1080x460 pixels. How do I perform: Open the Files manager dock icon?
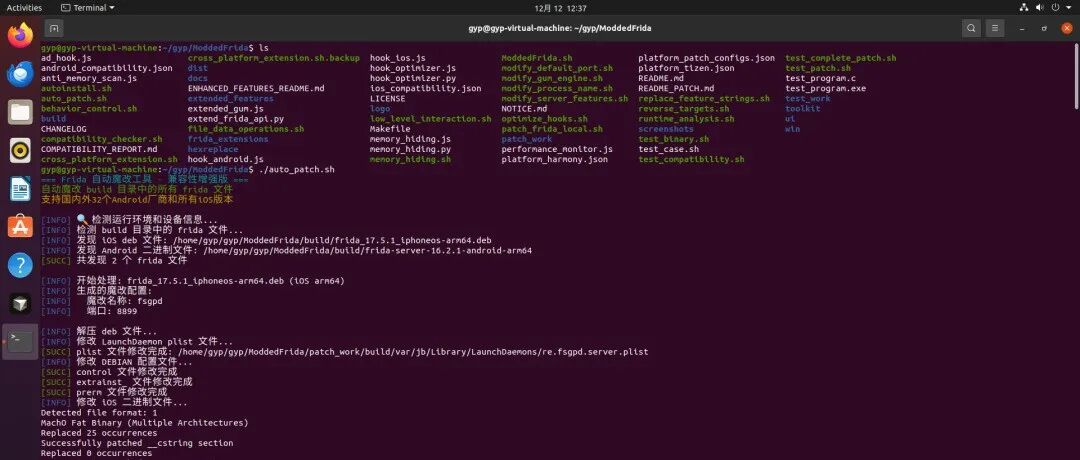pos(20,112)
